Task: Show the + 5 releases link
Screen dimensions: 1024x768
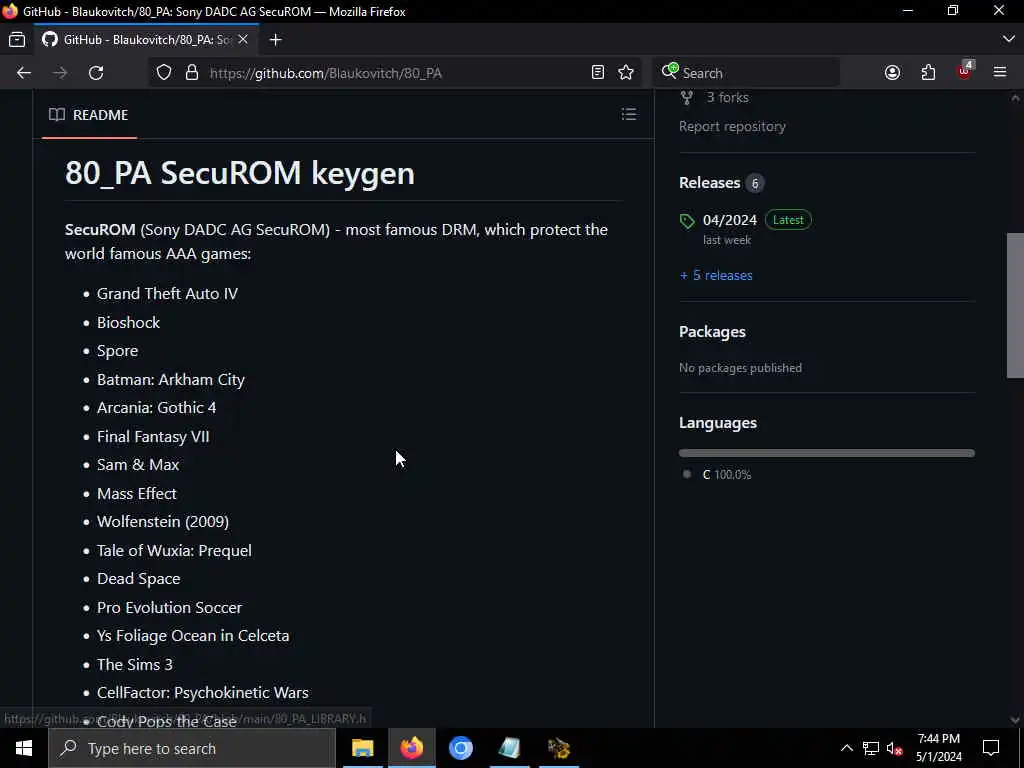Action: tap(716, 276)
